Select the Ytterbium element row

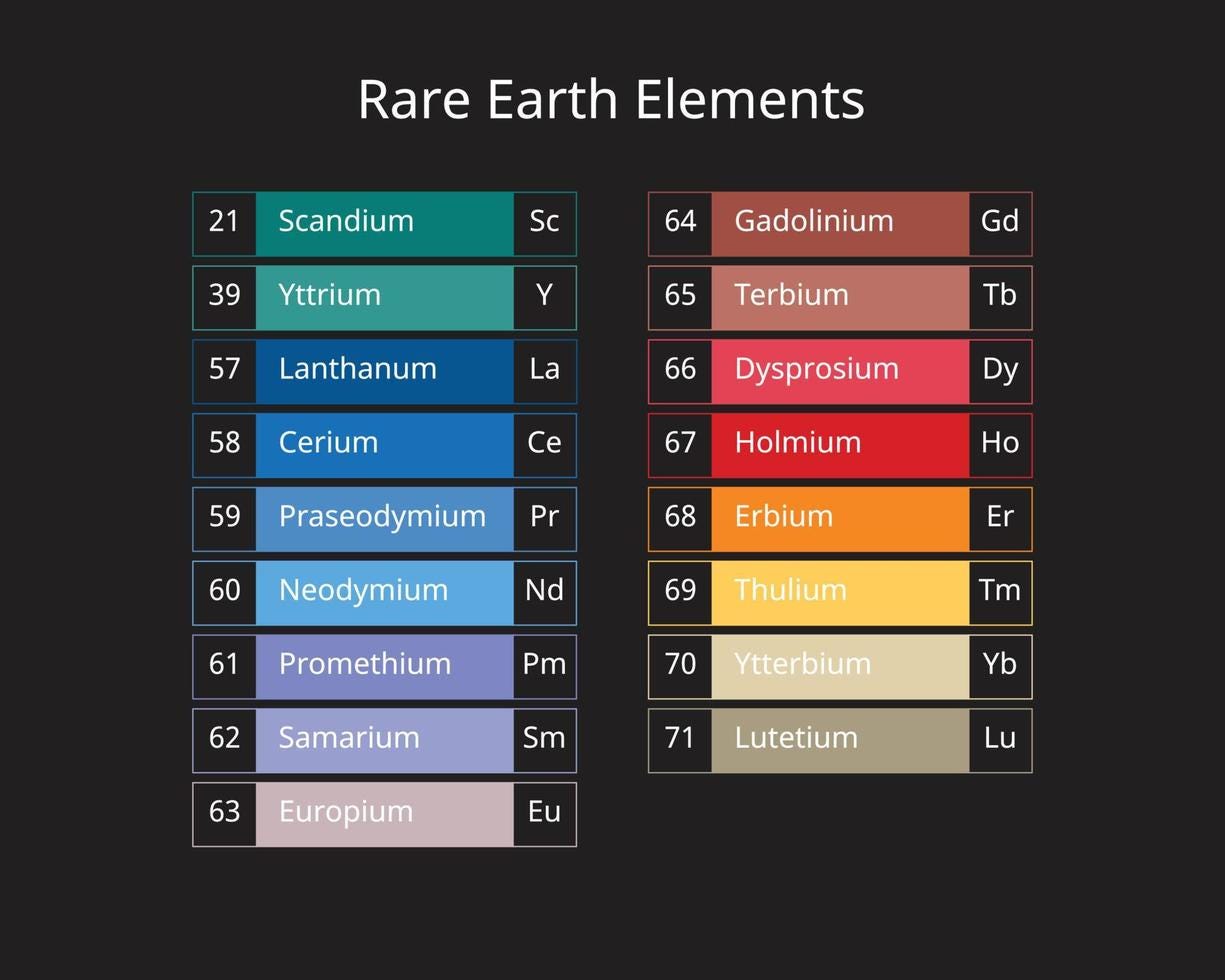click(840, 665)
